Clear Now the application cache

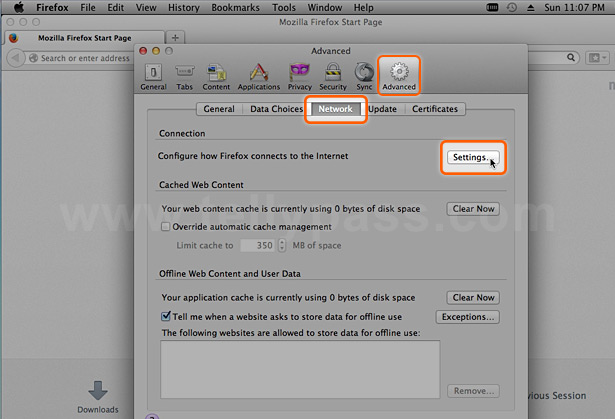473,297
